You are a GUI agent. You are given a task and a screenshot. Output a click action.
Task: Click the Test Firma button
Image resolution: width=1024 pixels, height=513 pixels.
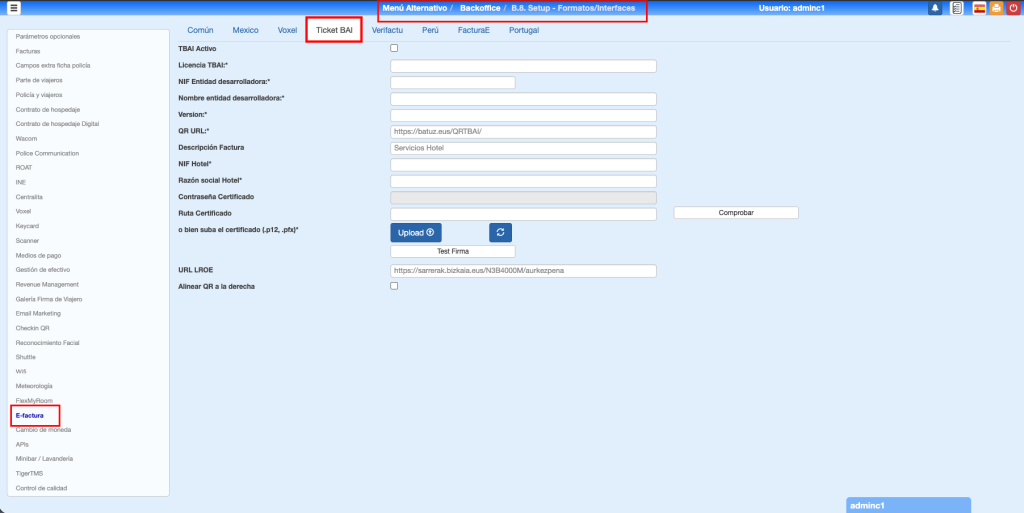pos(452,252)
